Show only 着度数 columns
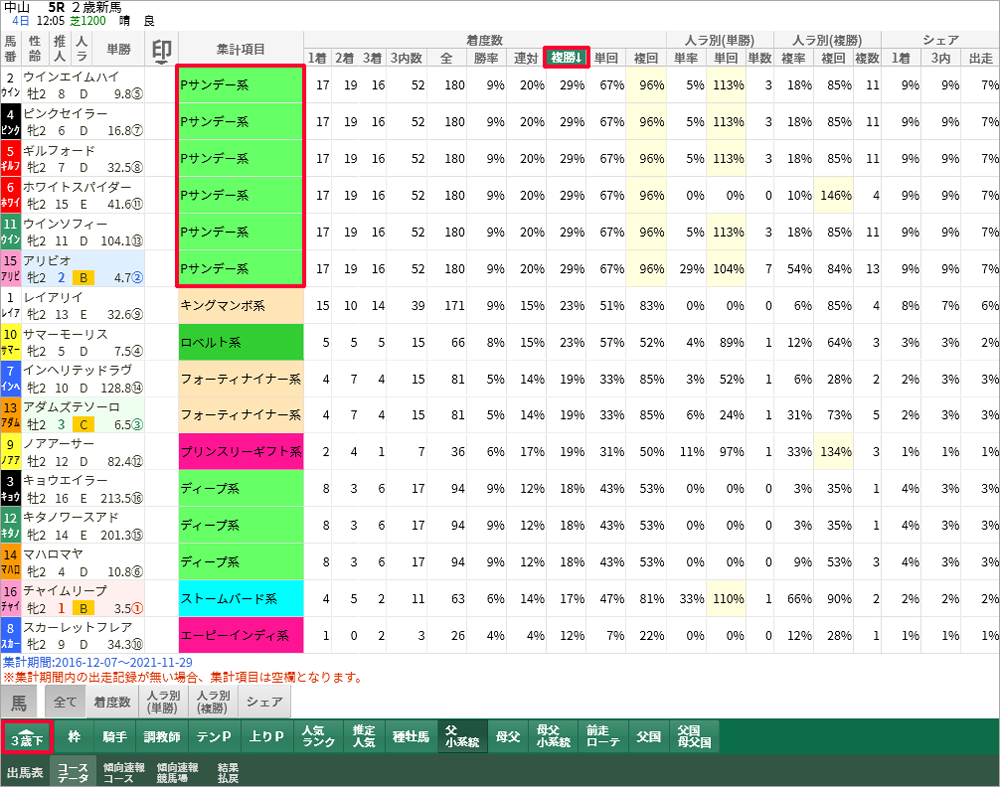1000x787 pixels. pyautogui.click(x=112, y=702)
